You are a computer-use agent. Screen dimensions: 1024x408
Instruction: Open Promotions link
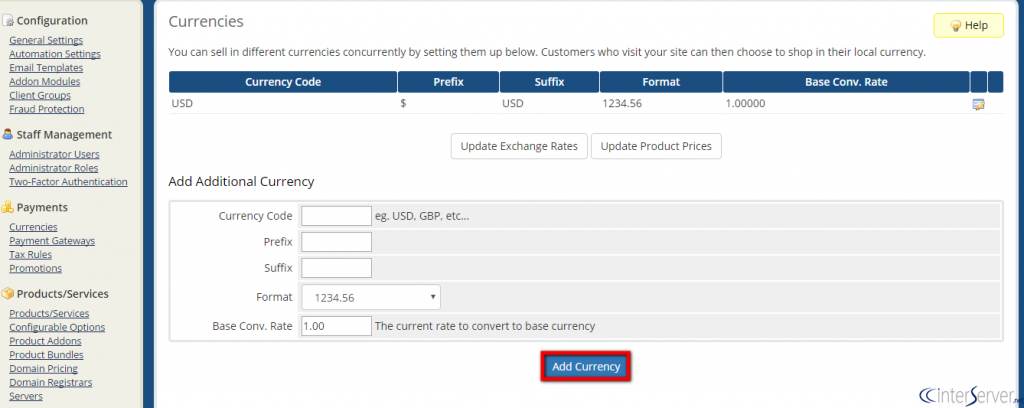[35, 268]
